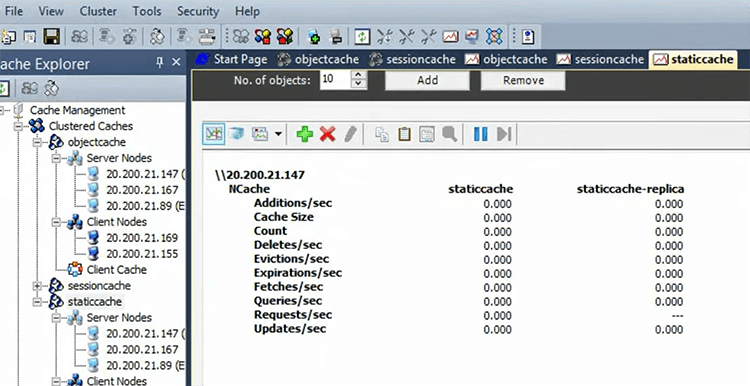Click the first wrench-and-arrow tools icon
750x386 pixels.
[x=384, y=36]
